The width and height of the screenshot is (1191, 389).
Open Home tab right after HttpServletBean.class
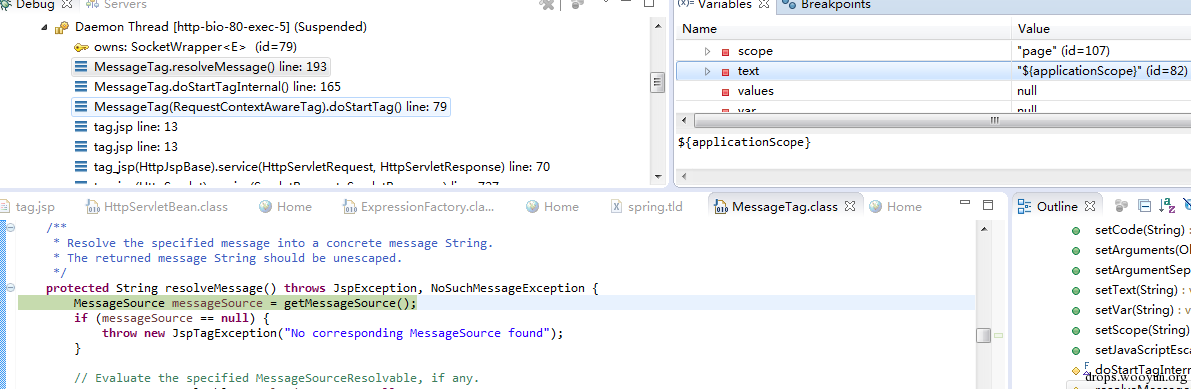(x=285, y=207)
